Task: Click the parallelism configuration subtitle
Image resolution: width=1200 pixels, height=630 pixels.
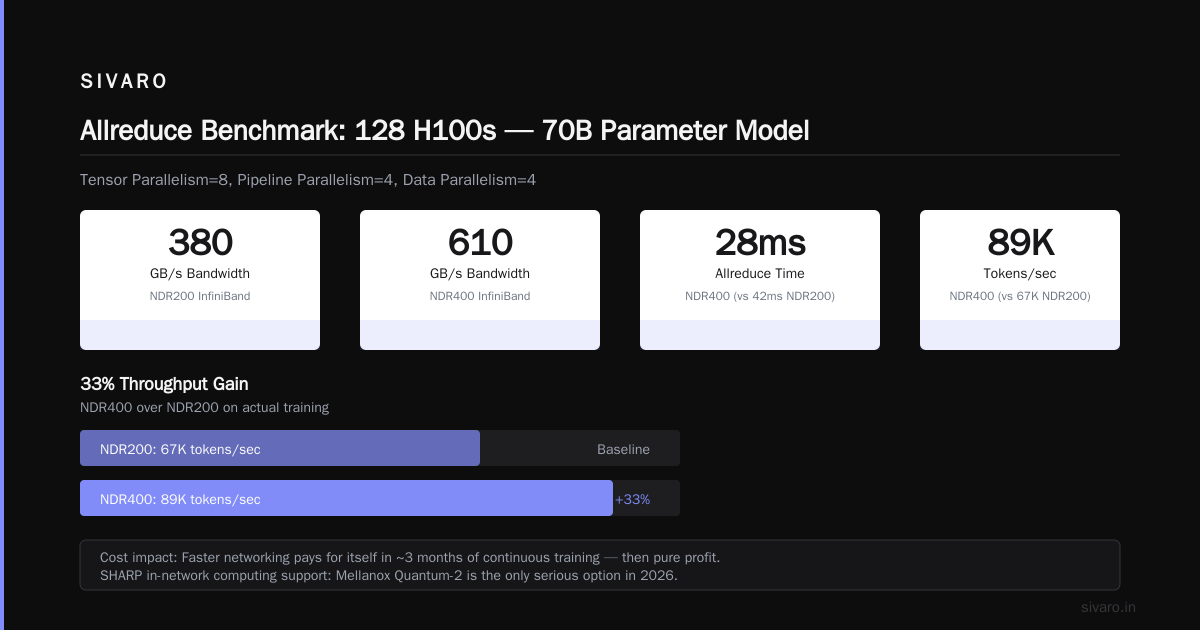Action: point(309,180)
